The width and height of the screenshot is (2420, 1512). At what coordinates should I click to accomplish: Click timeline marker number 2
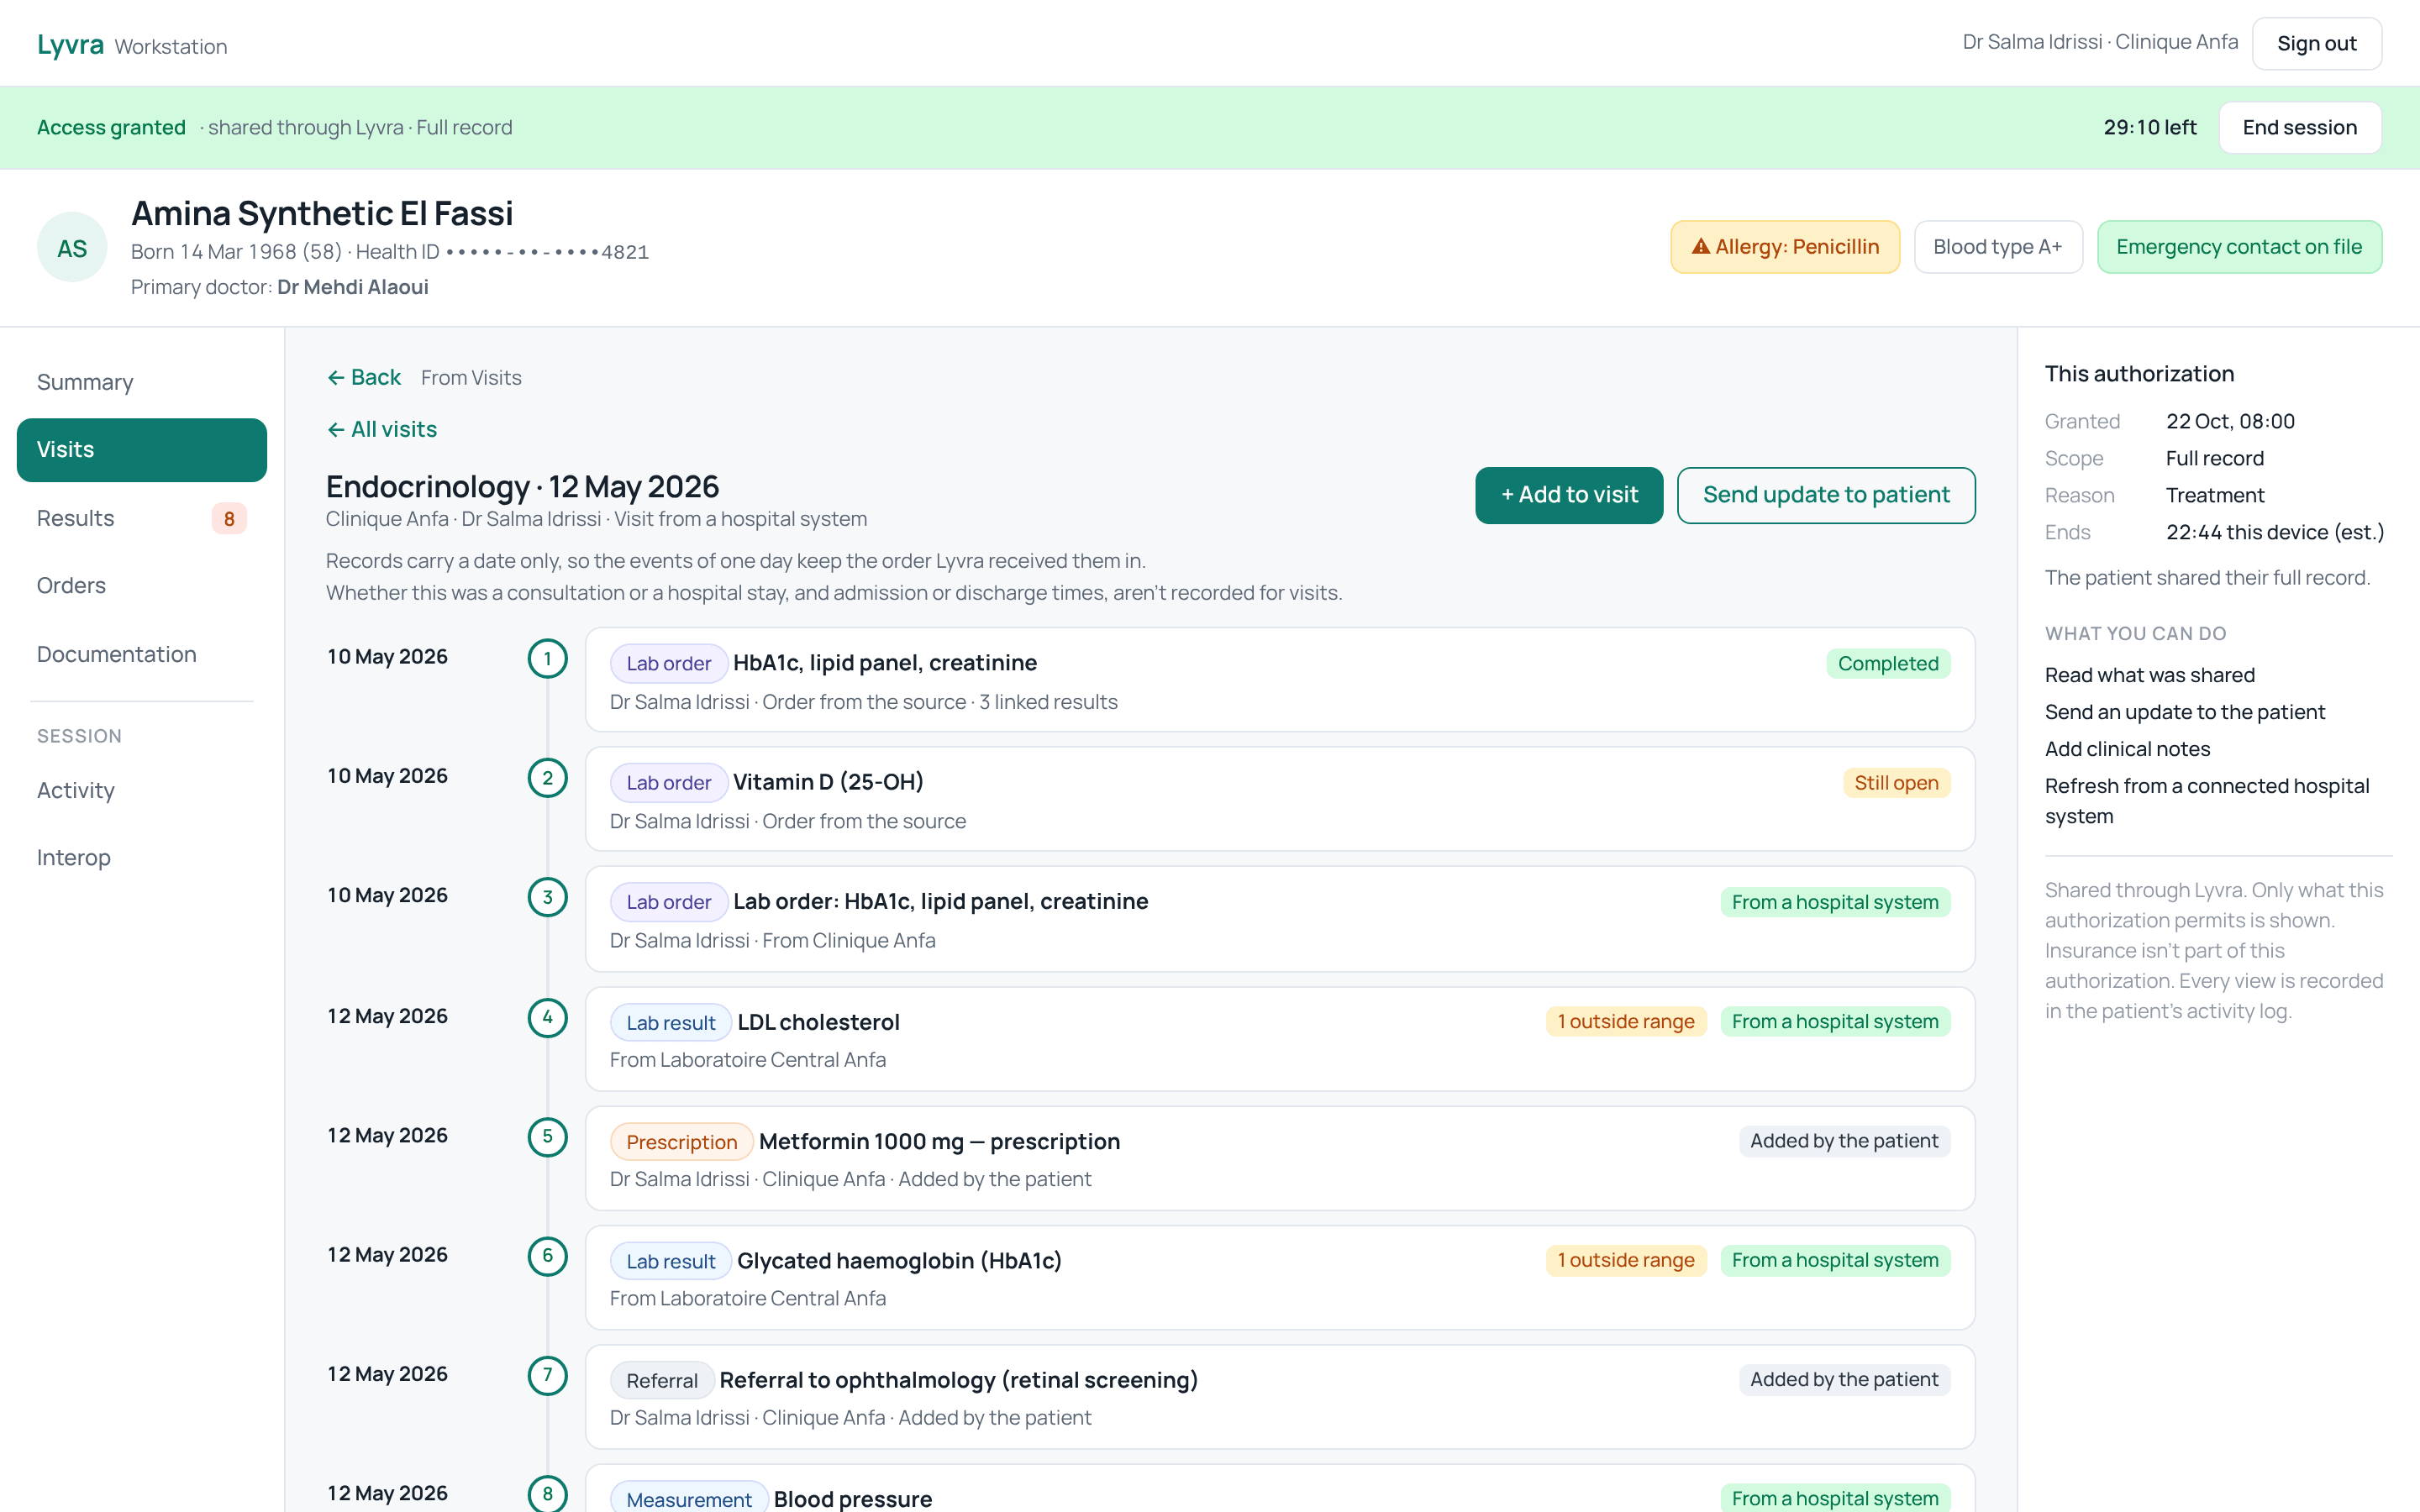pos(547,777)
